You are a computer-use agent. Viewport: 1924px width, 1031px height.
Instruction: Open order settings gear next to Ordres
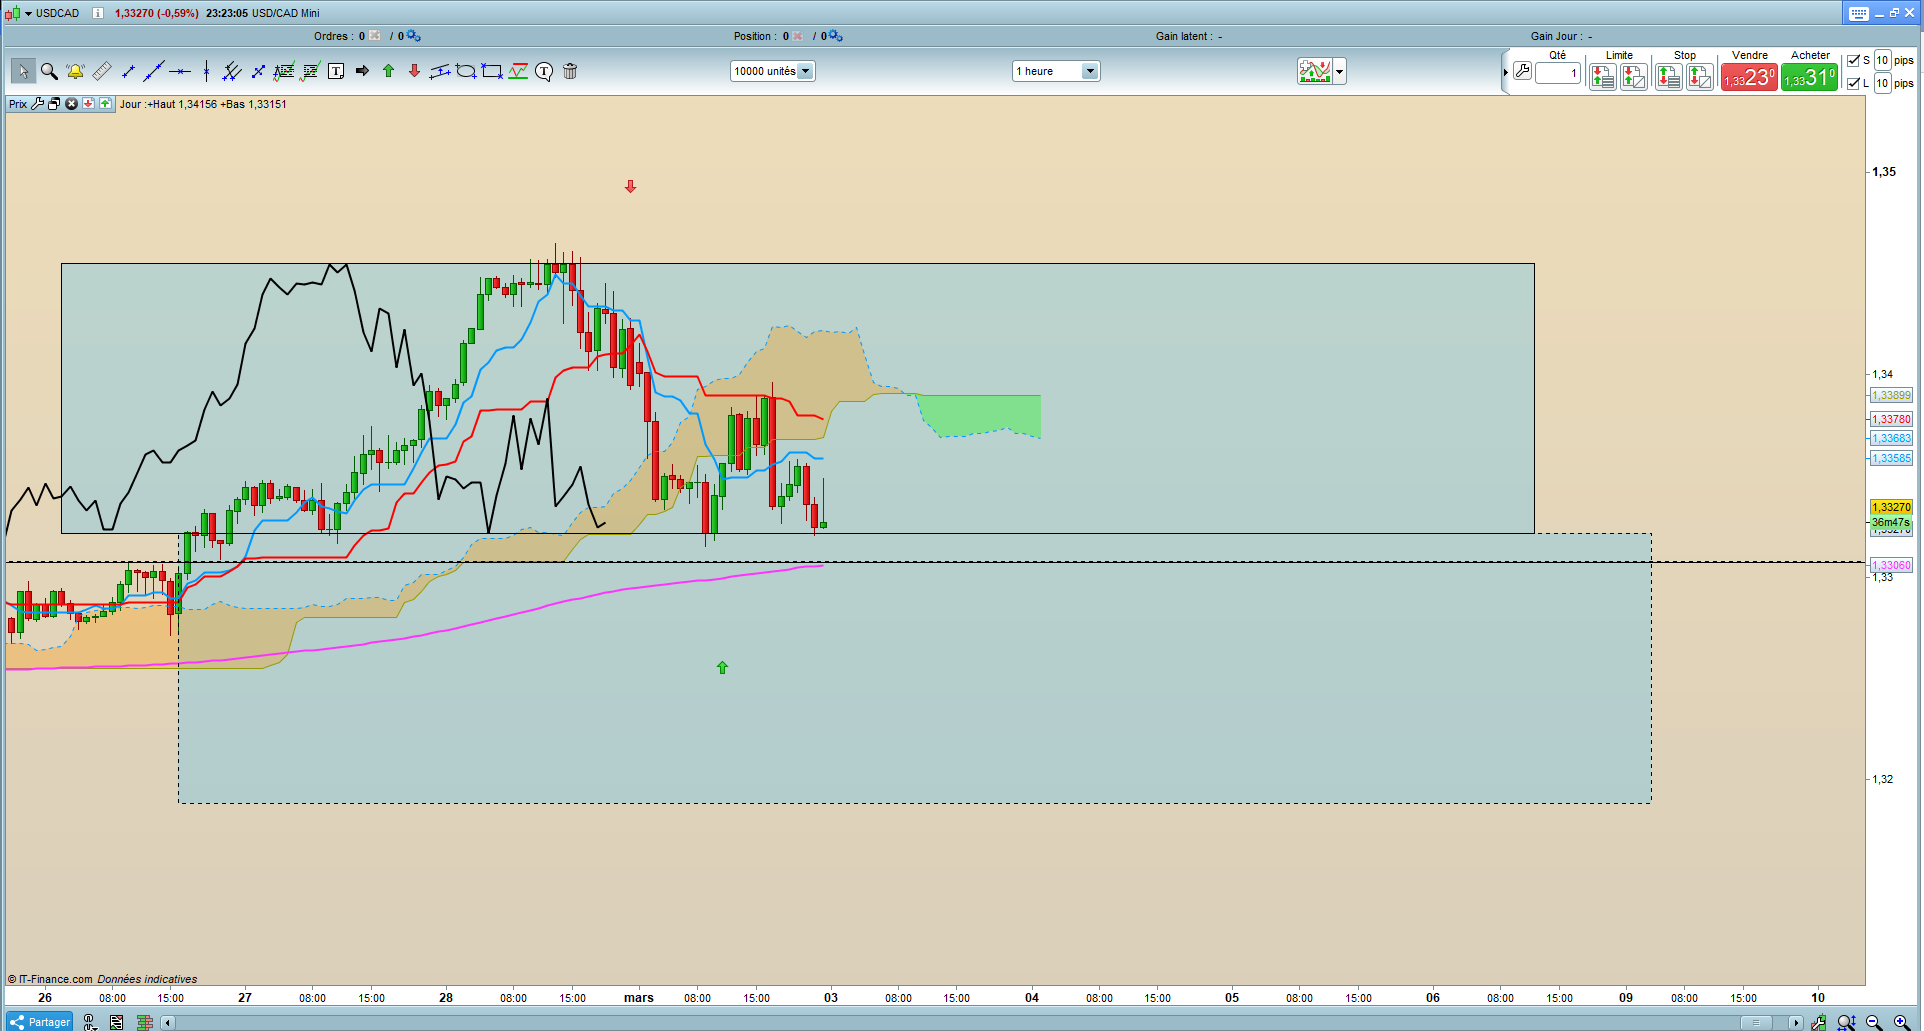point(414,36)
